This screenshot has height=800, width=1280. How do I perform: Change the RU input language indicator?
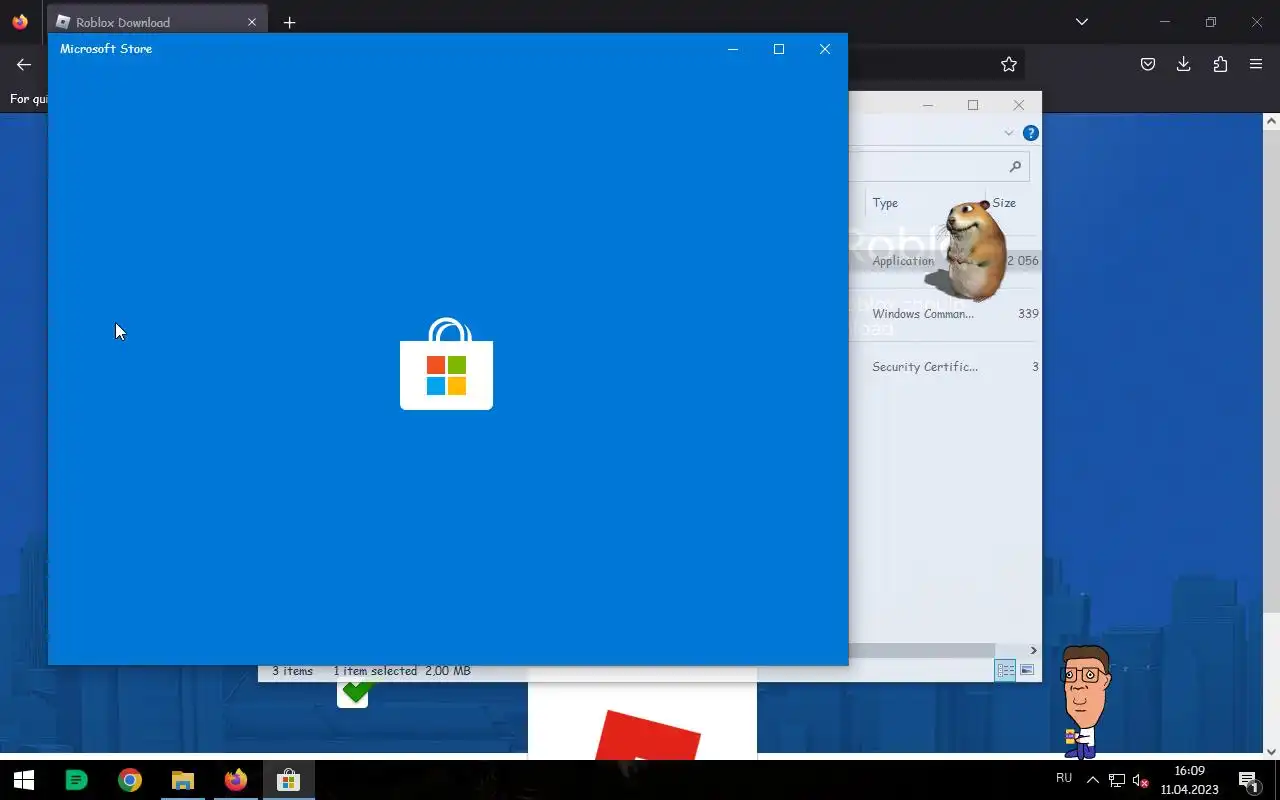(x=1064, y=778)
